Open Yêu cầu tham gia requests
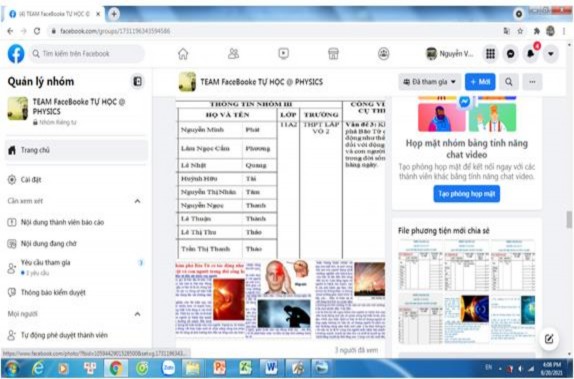Viewport: 574px width, 379px height. pos(77,267)
